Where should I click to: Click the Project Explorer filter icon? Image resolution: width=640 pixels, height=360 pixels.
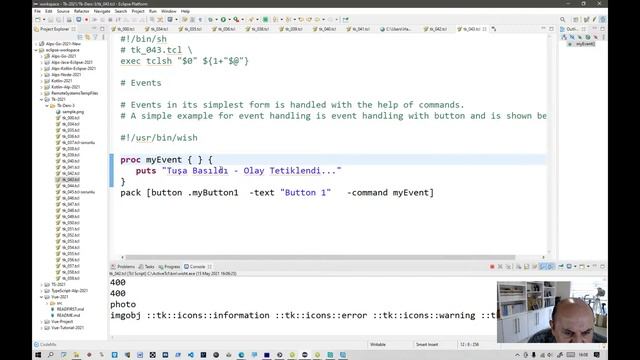[95, 37]
